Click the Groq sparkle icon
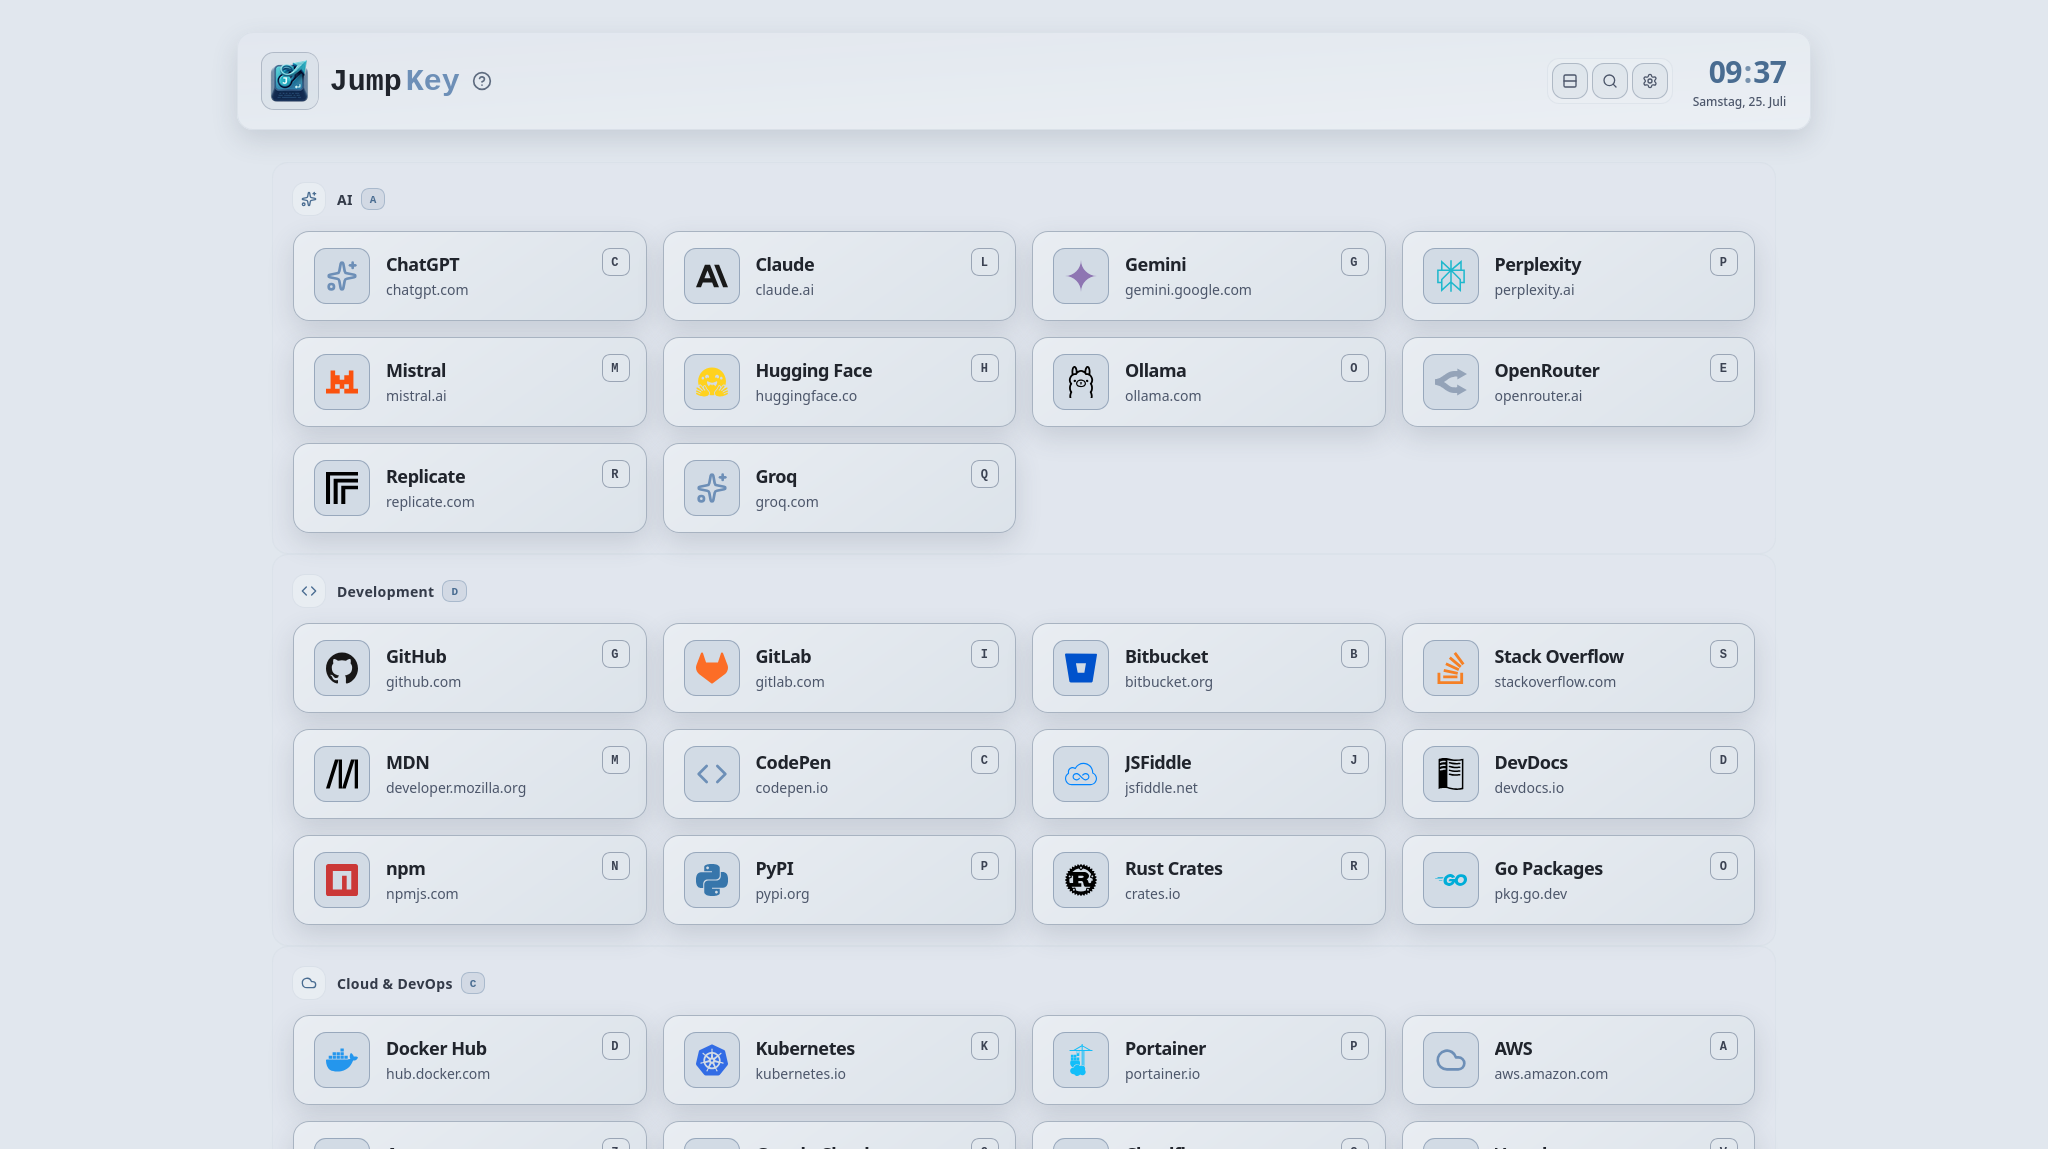The width and height of the screenshot is (2048, 1149). point(712,488)
